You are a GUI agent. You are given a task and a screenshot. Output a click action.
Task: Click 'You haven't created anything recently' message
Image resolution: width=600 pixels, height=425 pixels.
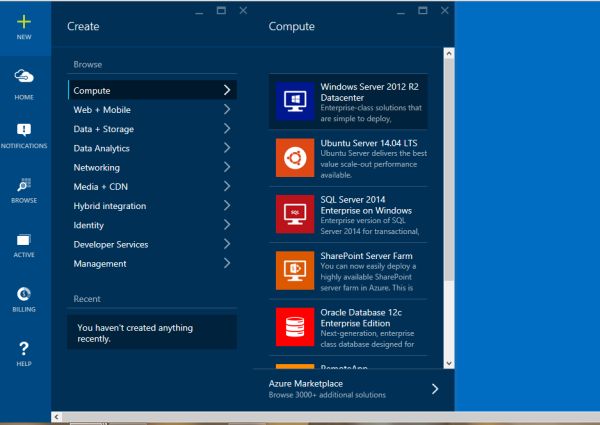[x=152, y=332]
